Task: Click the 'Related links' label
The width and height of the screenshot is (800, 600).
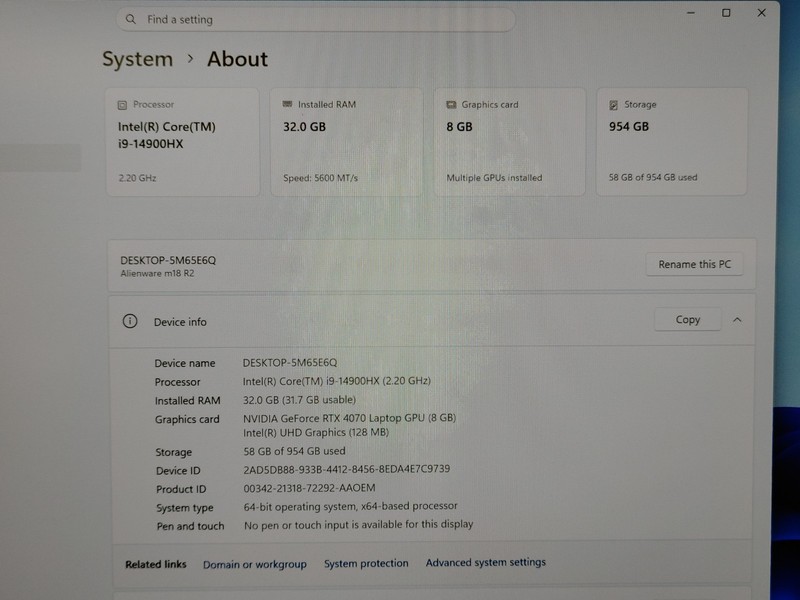Action: 156,564
